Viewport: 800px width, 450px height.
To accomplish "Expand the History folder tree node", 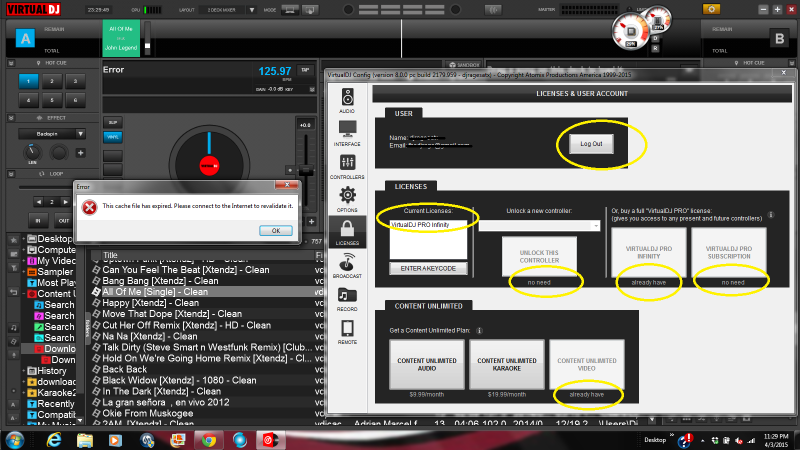I will point(24,371).
